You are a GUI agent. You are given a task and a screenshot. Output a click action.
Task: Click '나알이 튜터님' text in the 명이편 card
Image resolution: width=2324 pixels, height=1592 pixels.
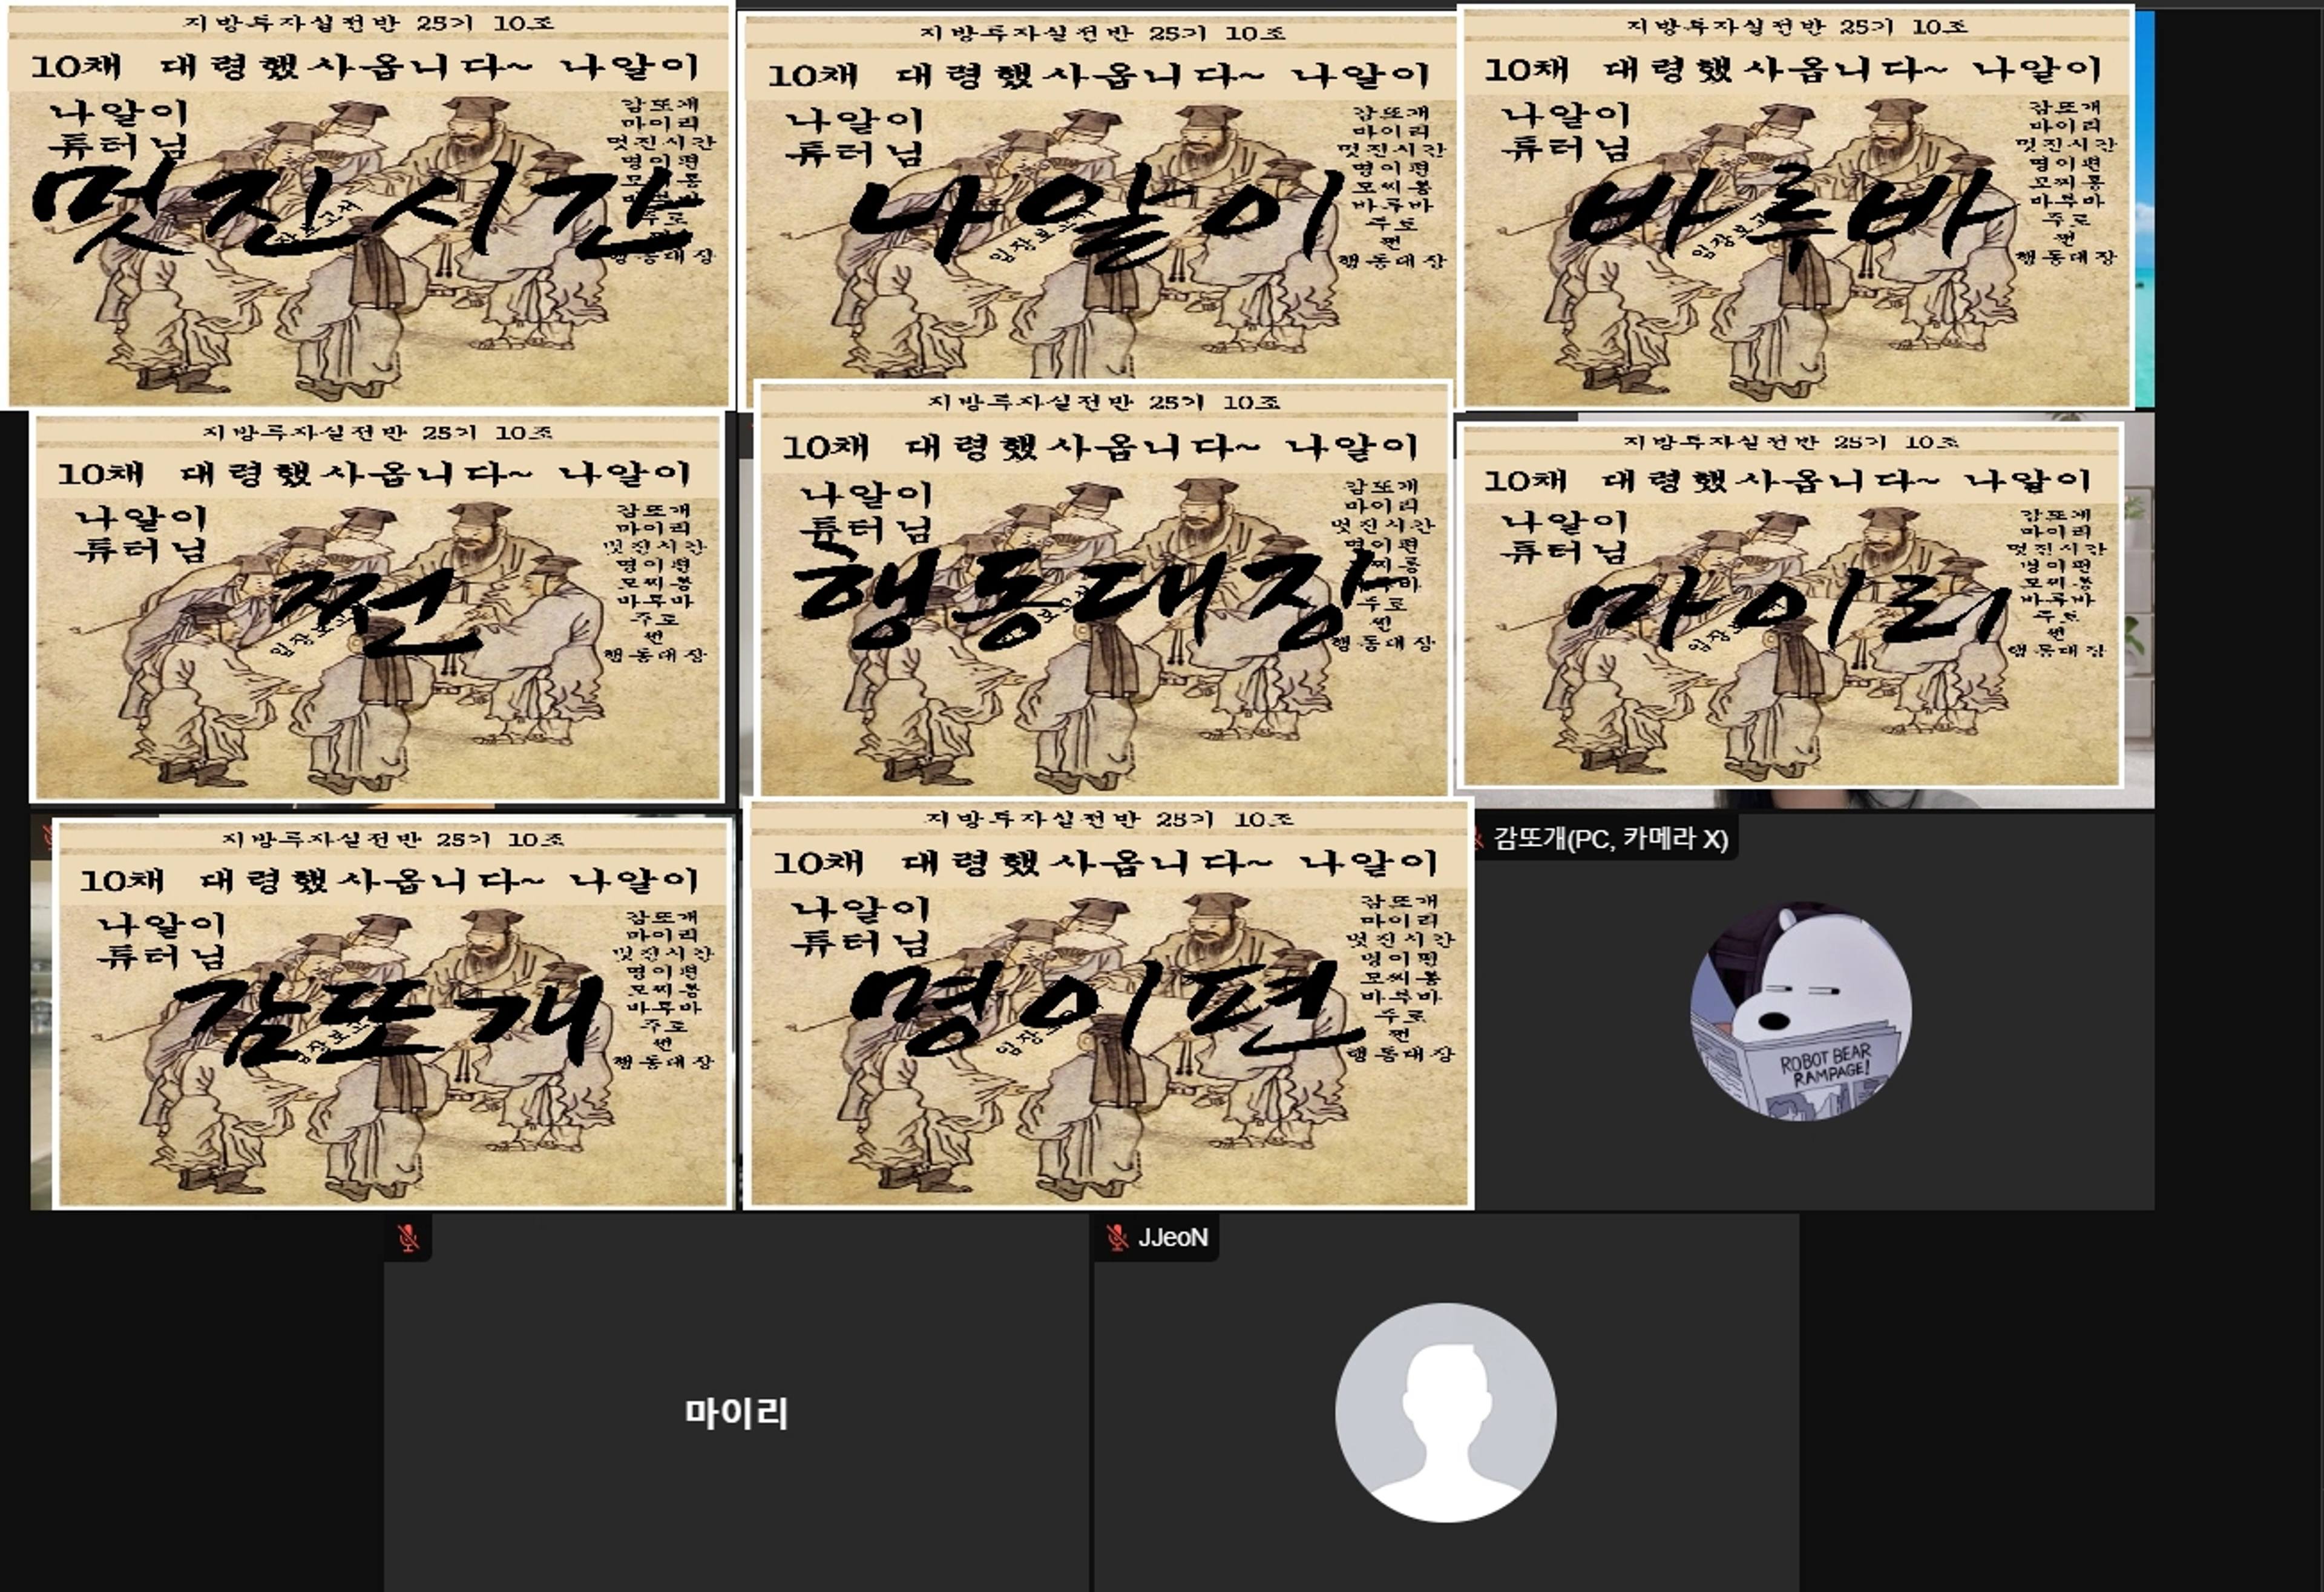click(x=861, y=926)
